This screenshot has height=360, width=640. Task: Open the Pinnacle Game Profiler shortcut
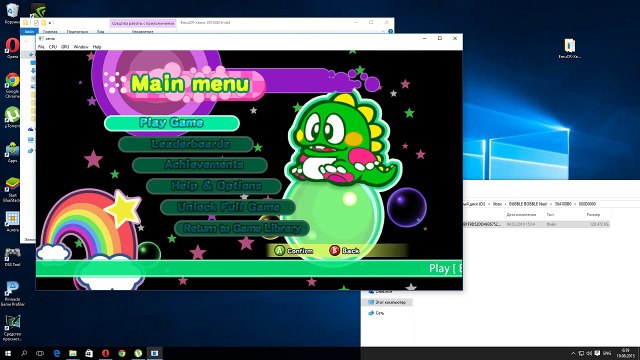pos(12,293)
